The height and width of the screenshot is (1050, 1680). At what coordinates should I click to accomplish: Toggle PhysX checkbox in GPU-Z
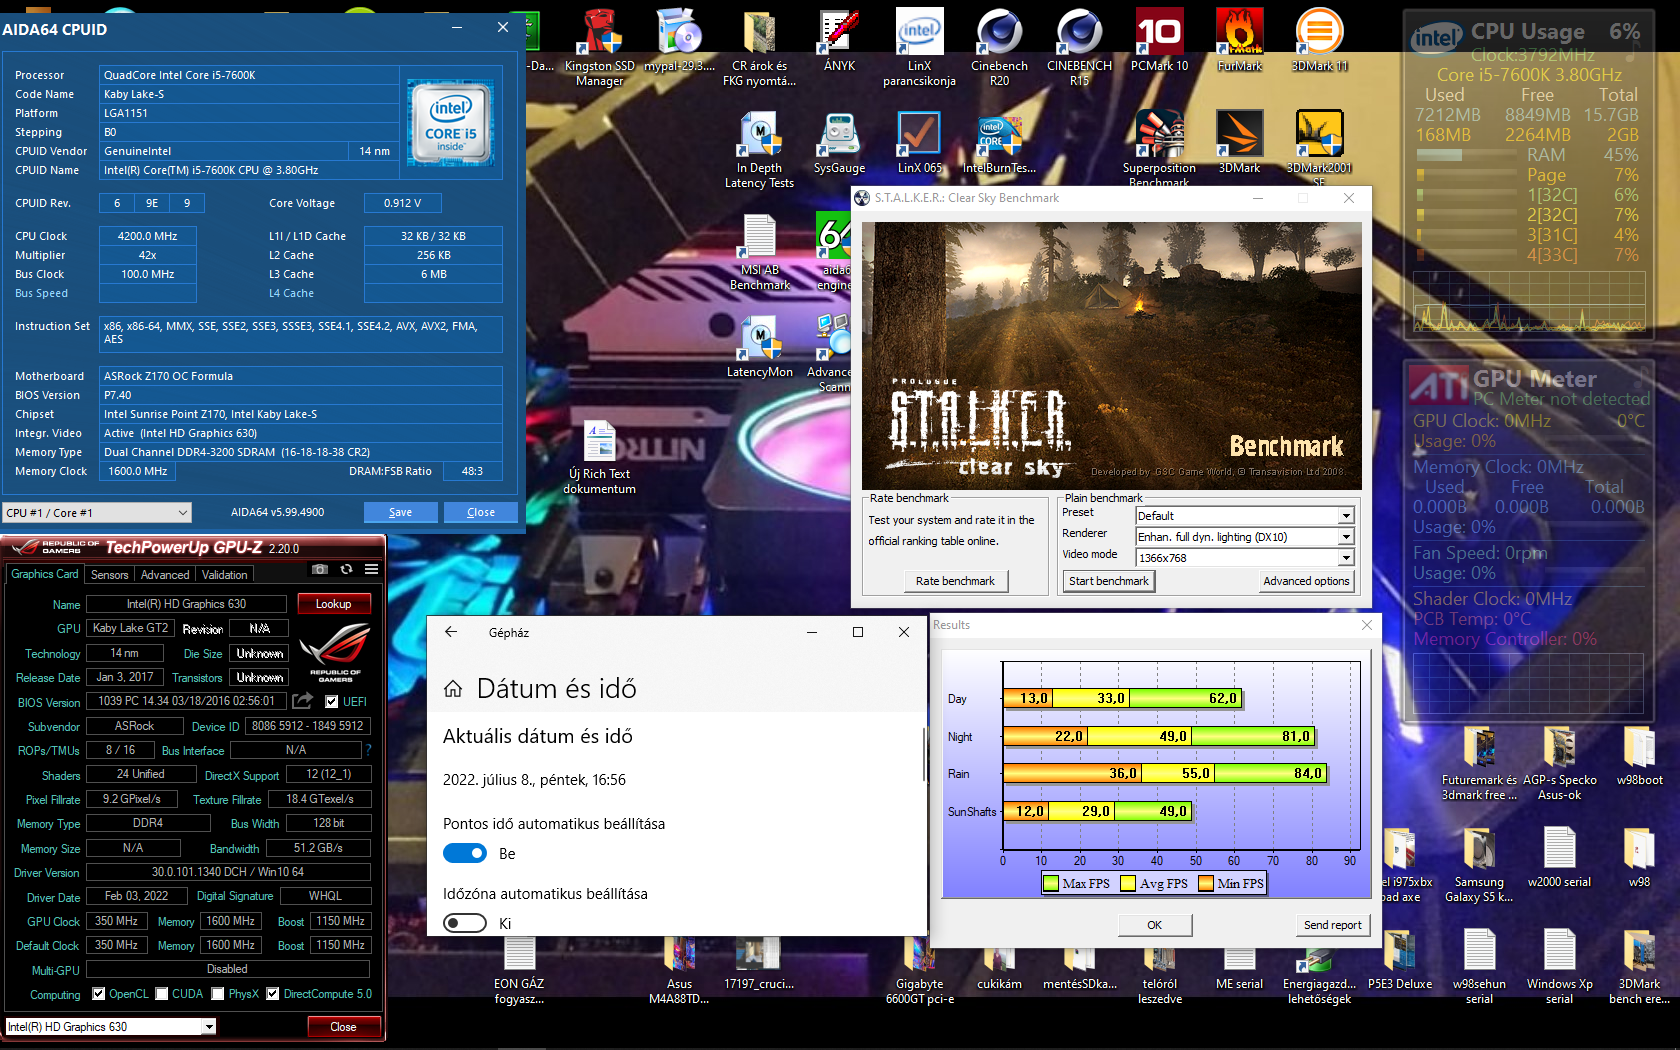218,994
